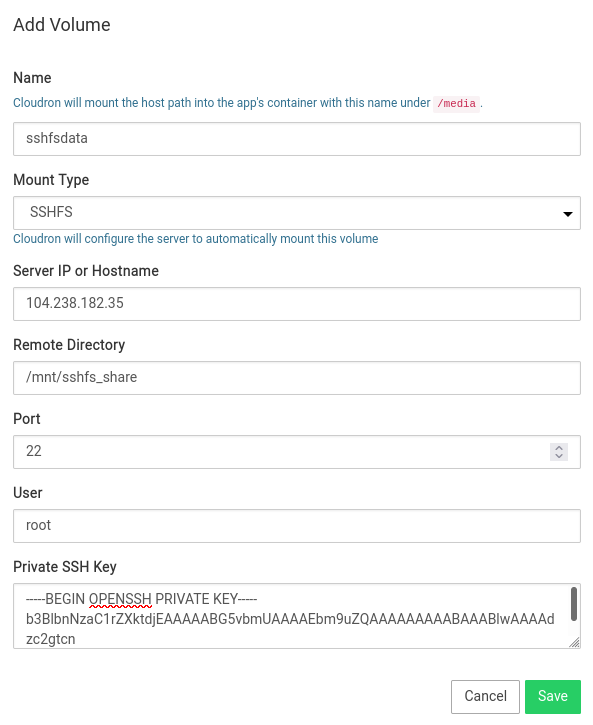Focus the Server IP or Hostname field
The image size is (593, 725).
point(297,304)
